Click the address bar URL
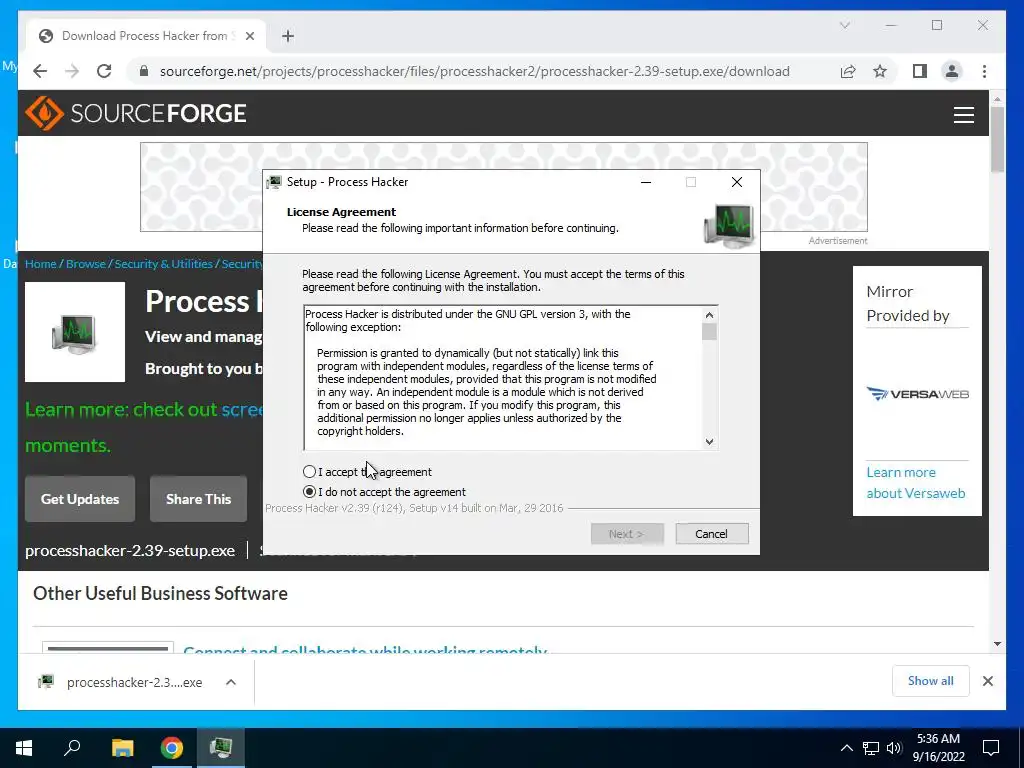 pos(474,71)
